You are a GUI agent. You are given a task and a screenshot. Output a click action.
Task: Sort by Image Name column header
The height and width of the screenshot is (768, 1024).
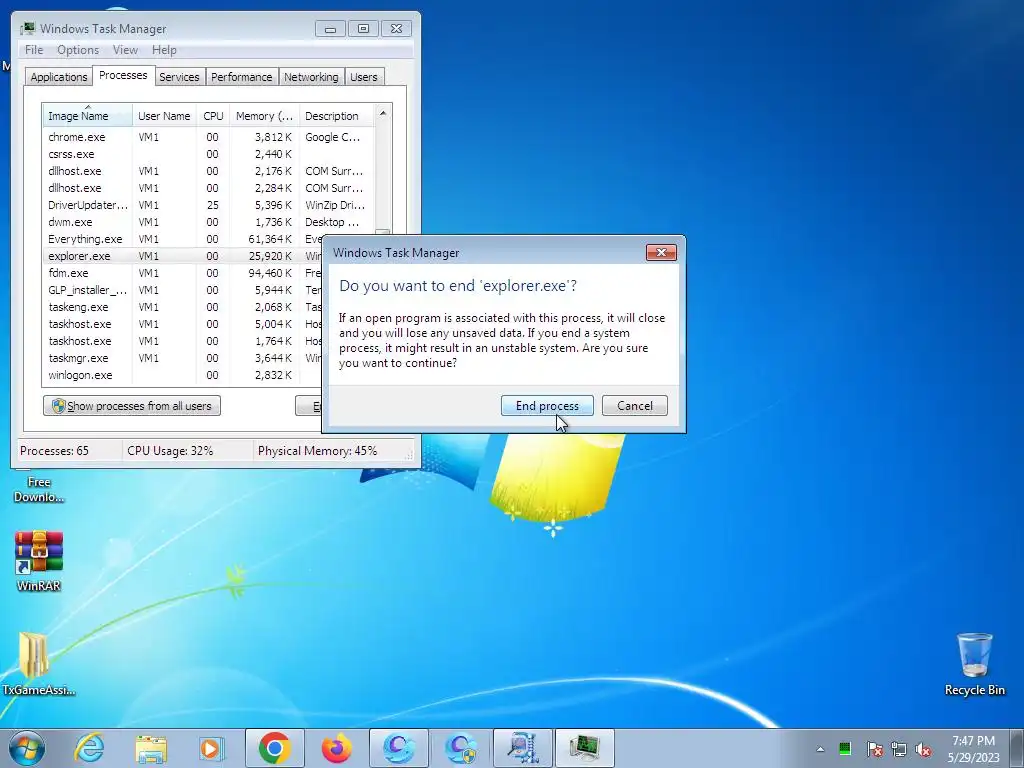(88, 116)
